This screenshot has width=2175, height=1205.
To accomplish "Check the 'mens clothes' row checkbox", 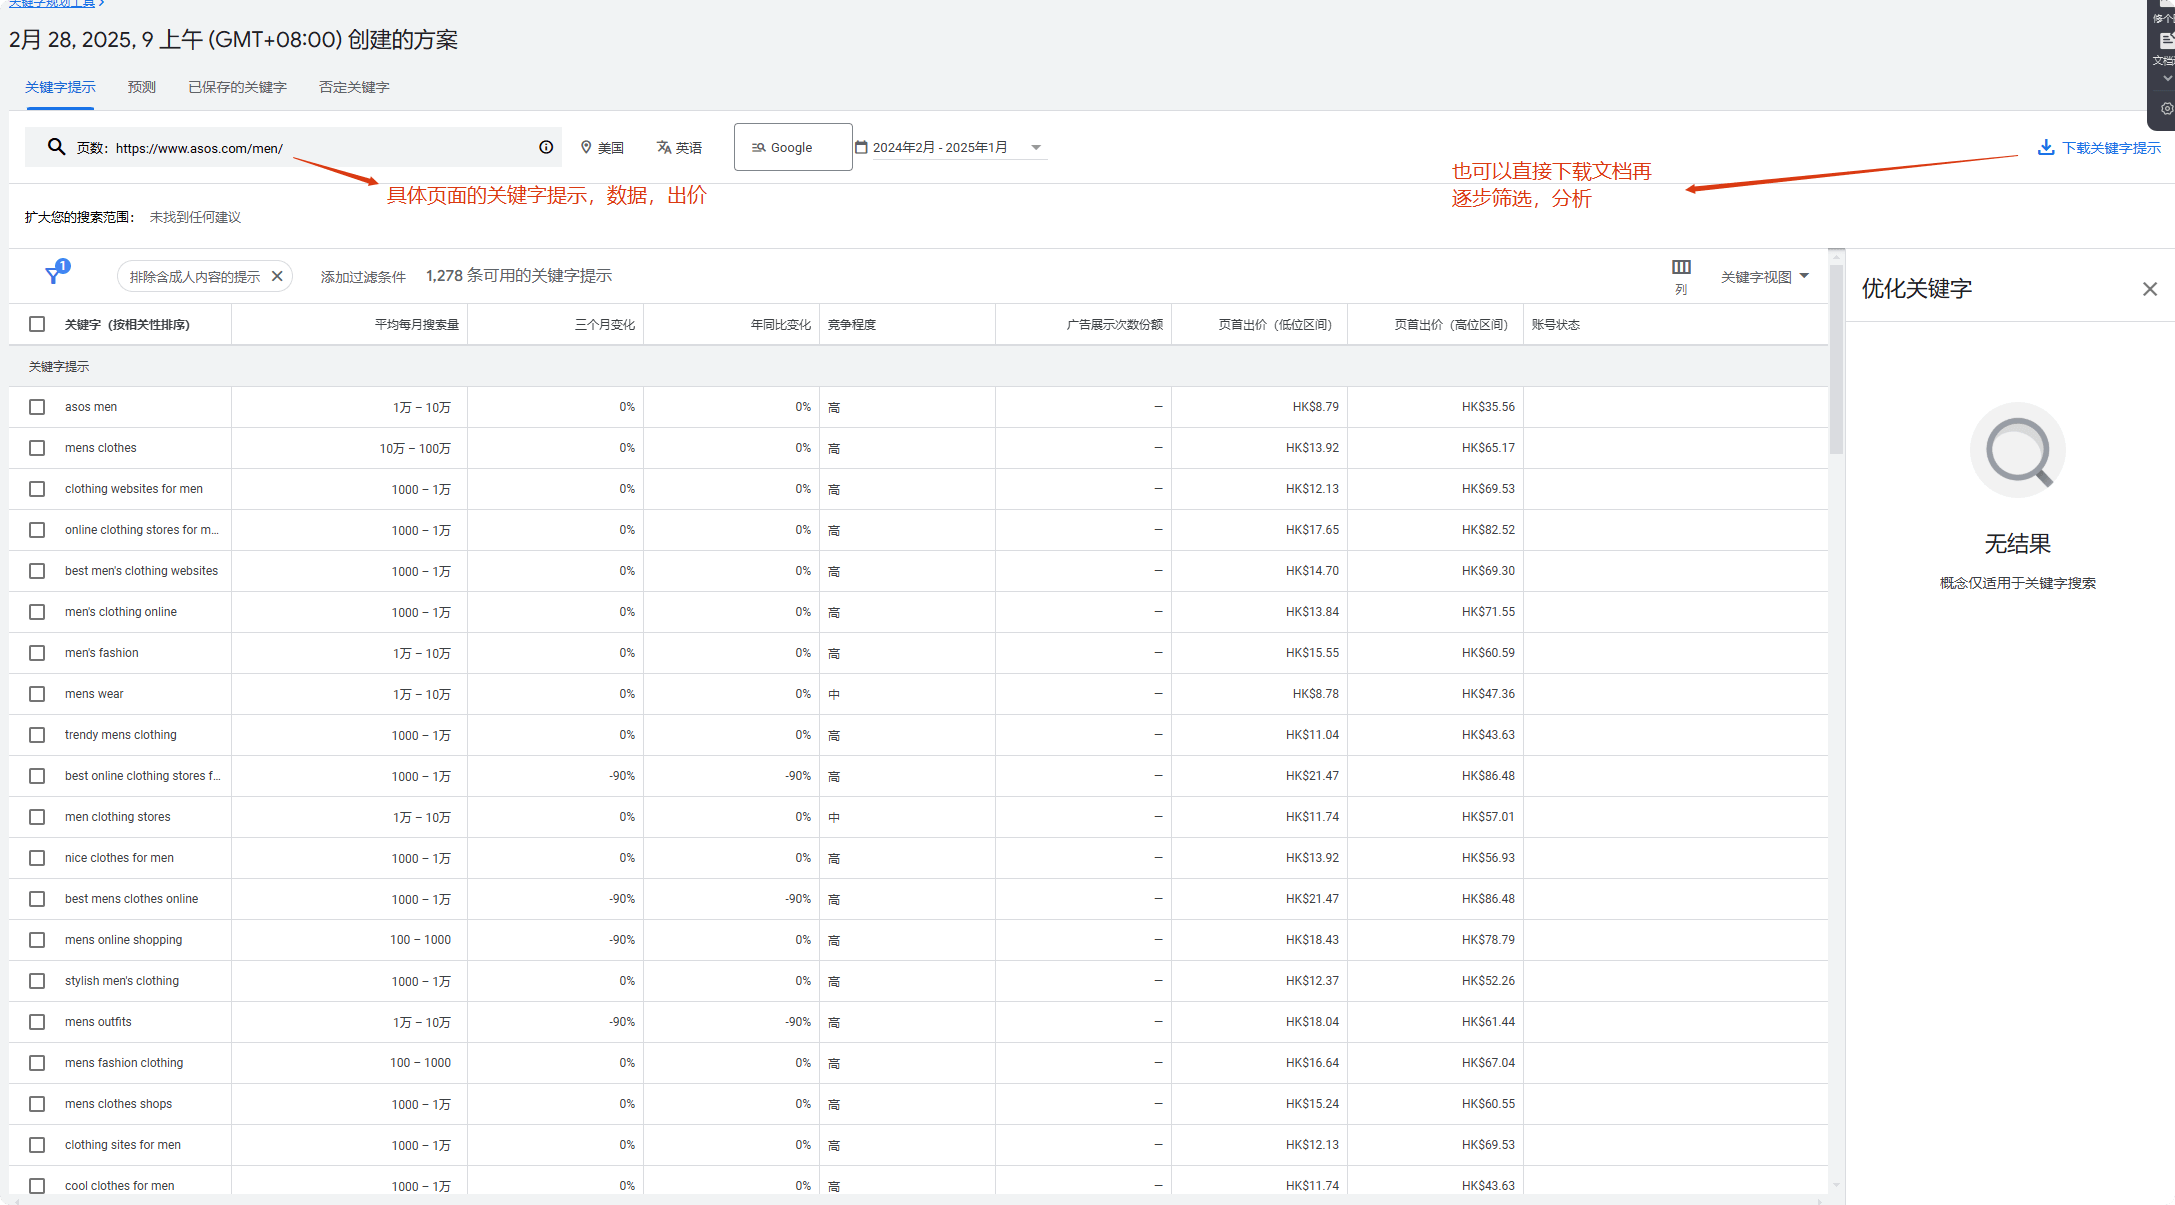I will coord(37,448).
